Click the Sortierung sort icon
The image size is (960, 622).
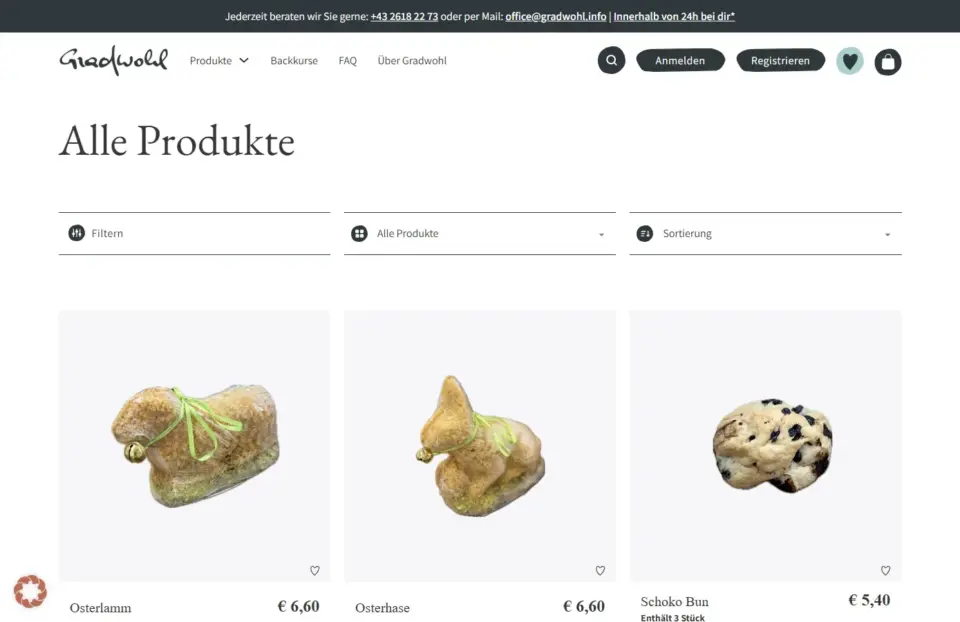(x=645, y=233)
